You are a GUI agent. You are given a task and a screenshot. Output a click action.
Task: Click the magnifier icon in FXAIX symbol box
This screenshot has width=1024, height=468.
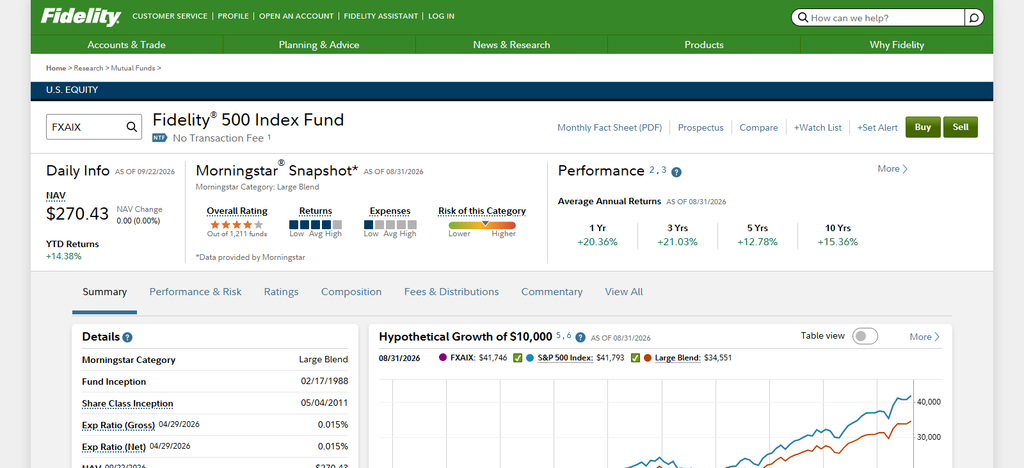click(x=131, y=127)
